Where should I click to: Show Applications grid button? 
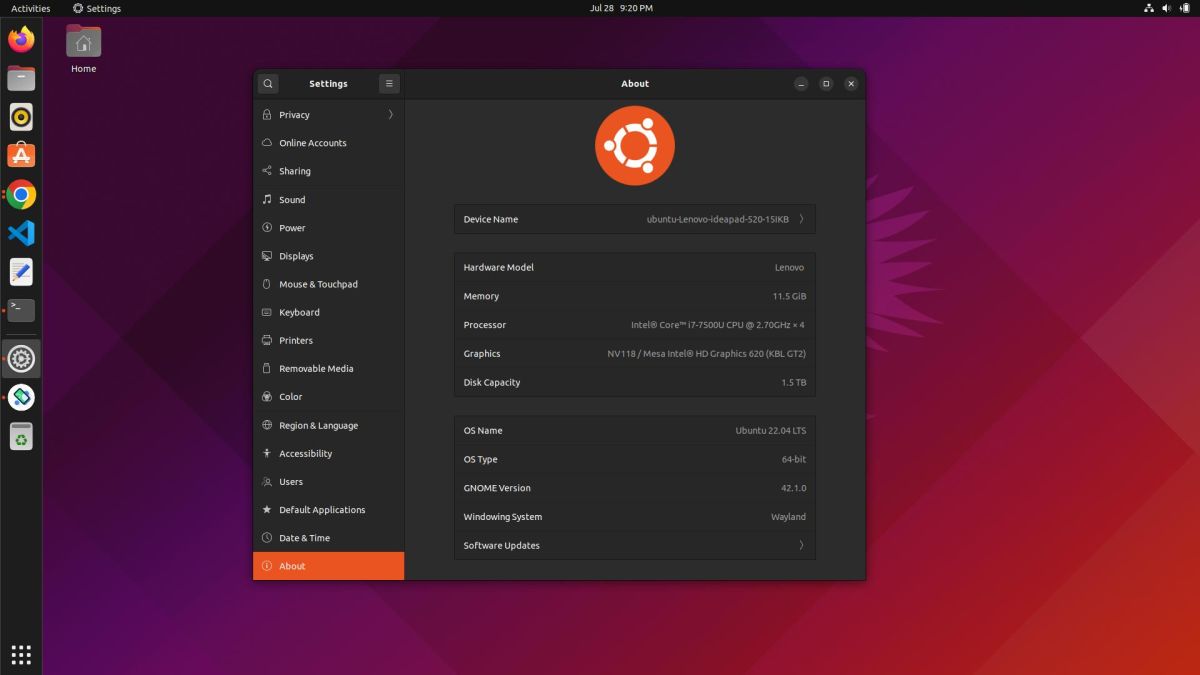pyautogui.click(x=21, y=654)
